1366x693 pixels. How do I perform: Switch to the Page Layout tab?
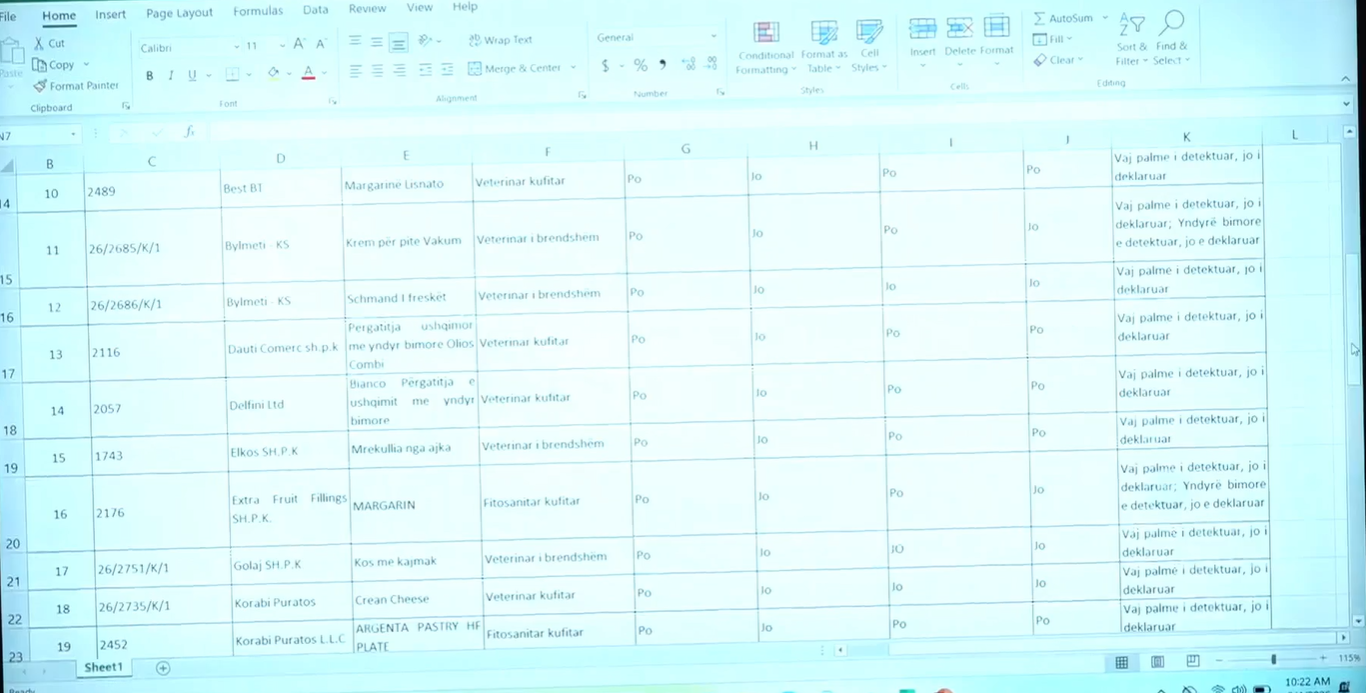click(x=179, y=13)
